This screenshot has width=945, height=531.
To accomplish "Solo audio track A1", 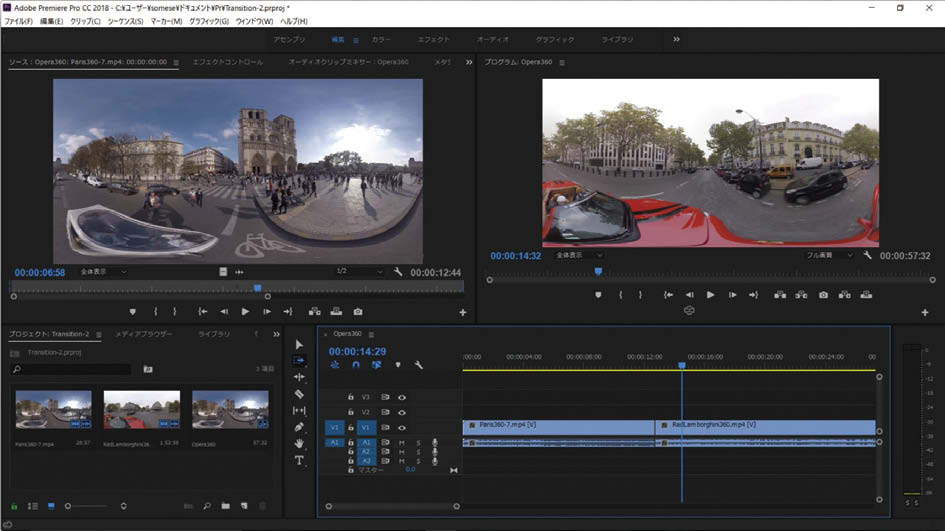I will [x=418, y=442].
